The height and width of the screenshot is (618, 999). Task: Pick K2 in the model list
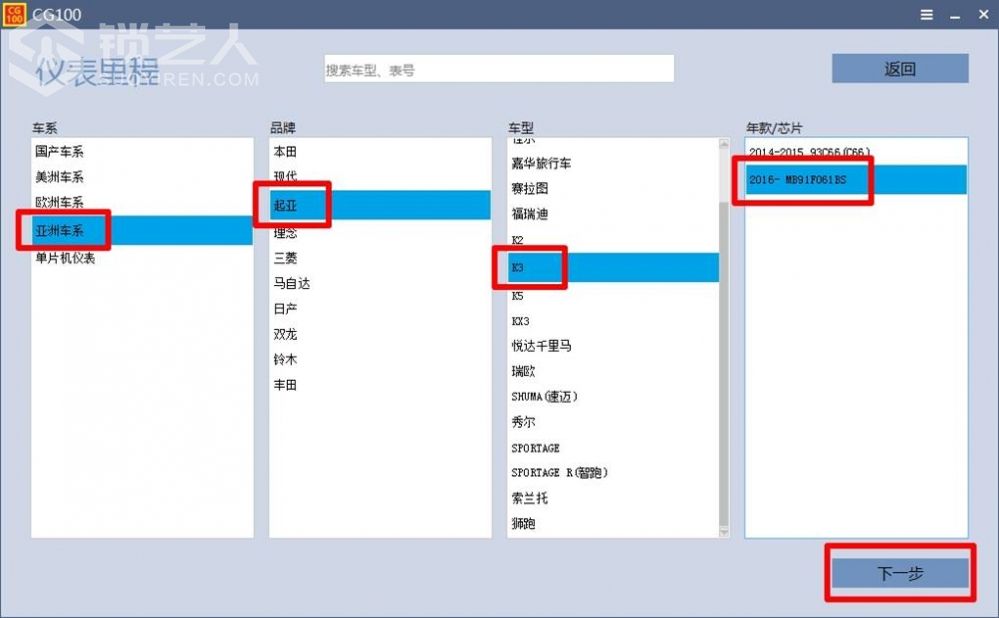click(x=613, y=240)
